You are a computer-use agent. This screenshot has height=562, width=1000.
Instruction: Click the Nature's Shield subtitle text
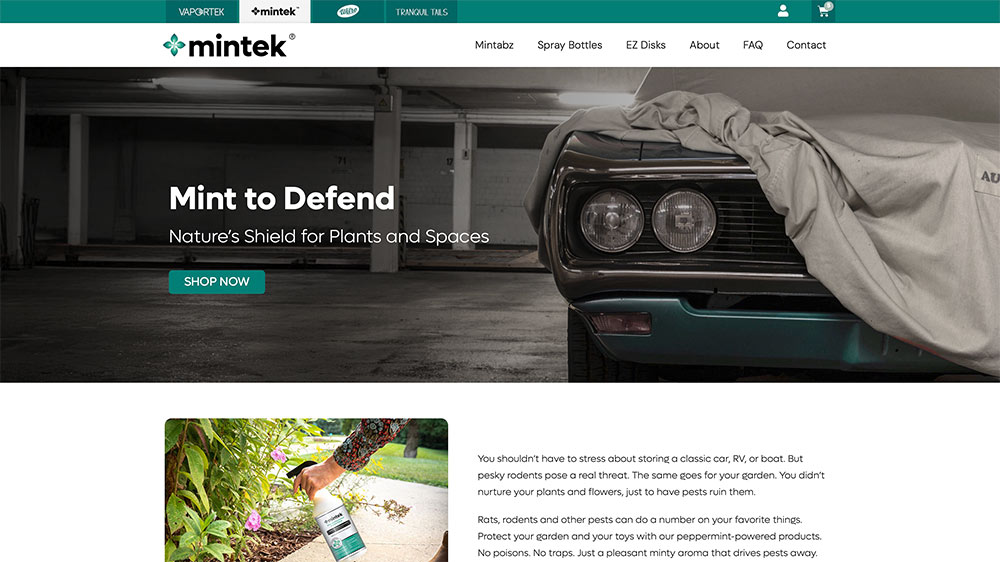tap(329, 237)
